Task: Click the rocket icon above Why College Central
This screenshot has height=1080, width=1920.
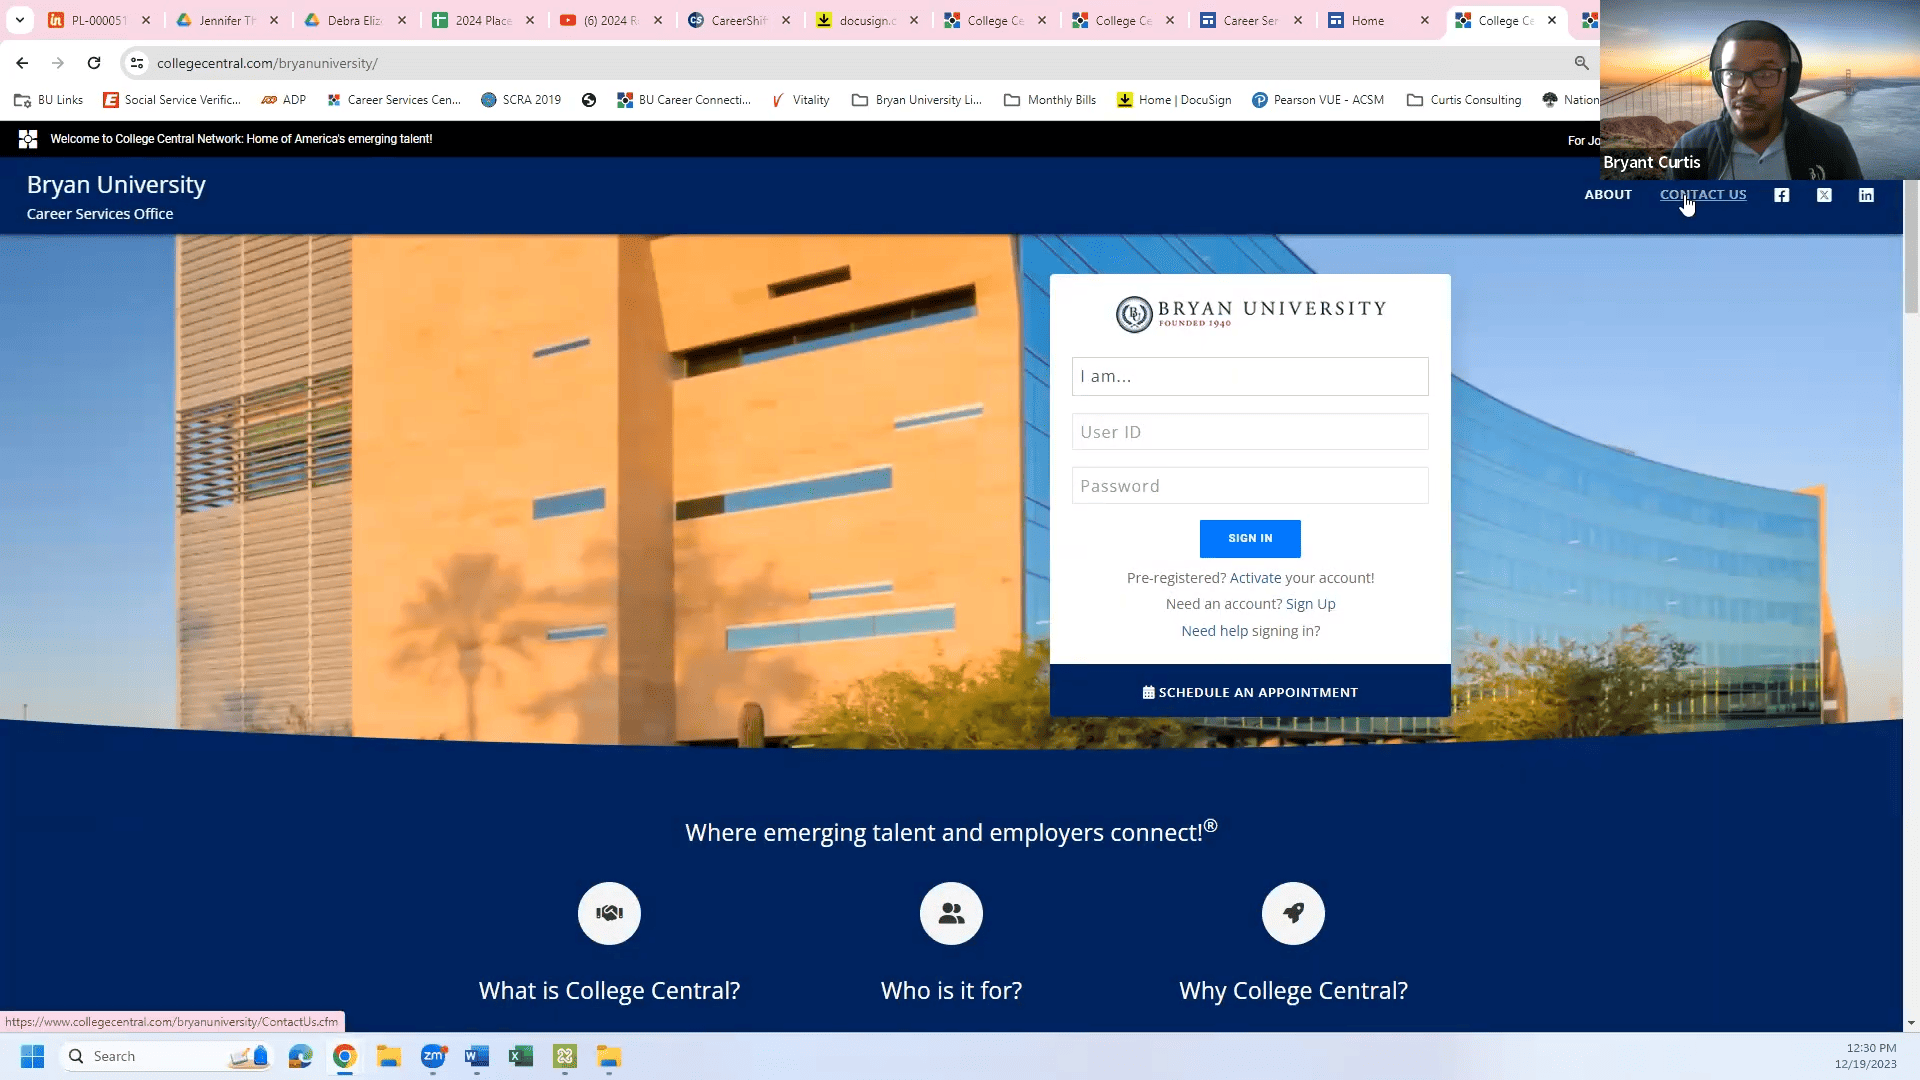Action: click(x=1293, y=913)
